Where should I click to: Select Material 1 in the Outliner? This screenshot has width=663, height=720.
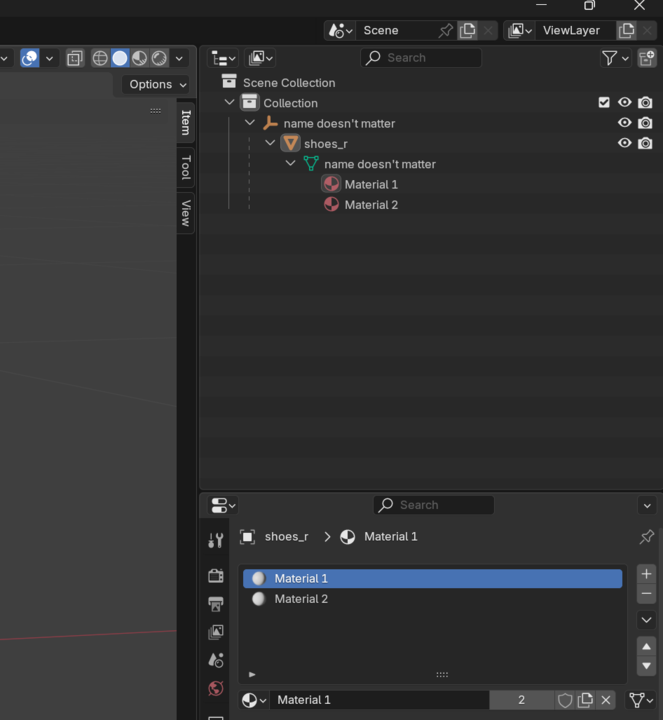click(x=371, y=185)
